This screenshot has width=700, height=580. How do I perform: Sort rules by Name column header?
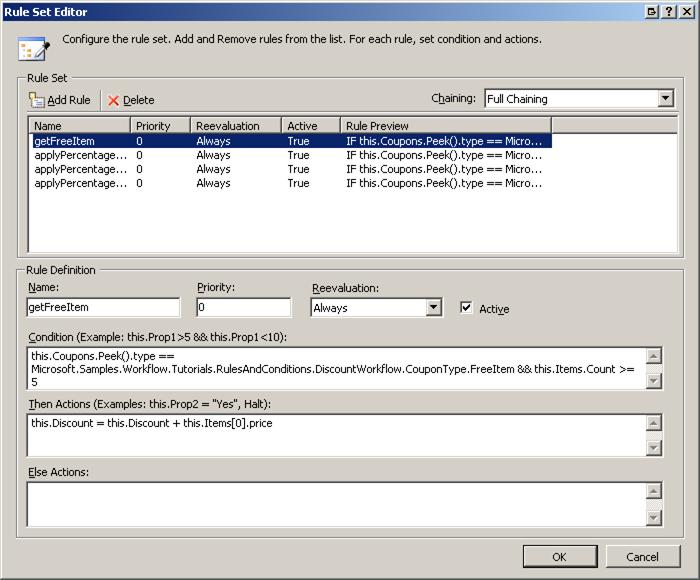point(80,126)
